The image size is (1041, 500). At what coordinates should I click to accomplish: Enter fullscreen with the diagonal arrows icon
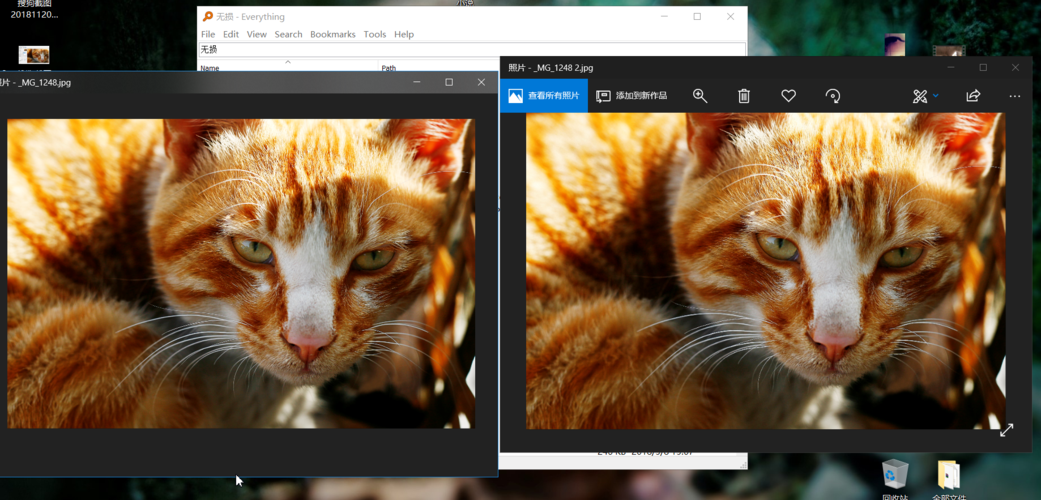tap(1006, 430)
